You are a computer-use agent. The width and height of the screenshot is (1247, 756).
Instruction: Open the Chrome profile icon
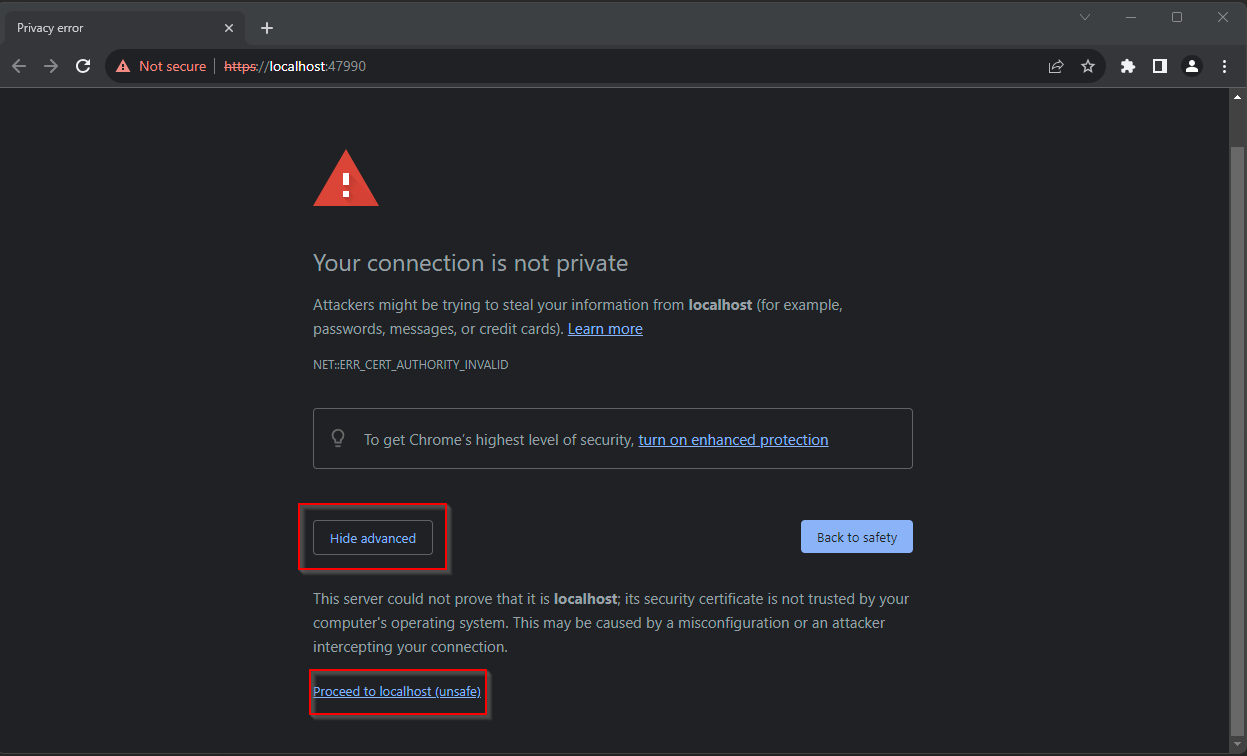pyautogui.click(x=1192, y=66)
